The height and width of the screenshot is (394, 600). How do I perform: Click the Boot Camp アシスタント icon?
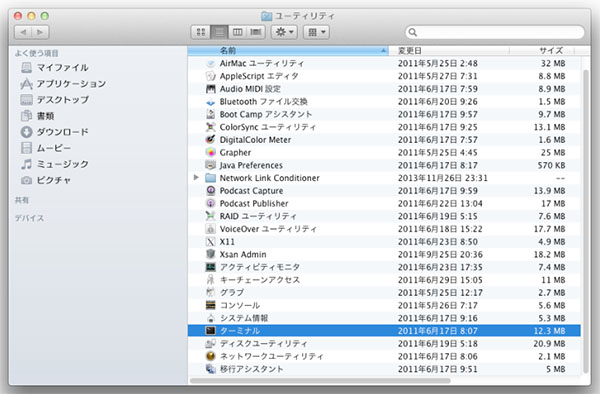pyautogui.click(x=210, y=114)
